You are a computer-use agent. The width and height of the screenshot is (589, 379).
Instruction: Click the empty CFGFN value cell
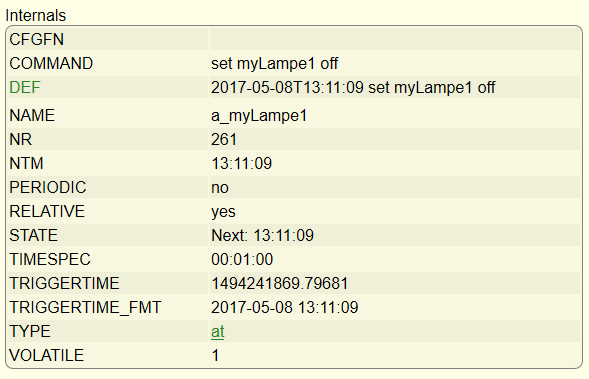pyautogui.click(x=395, y=39)
